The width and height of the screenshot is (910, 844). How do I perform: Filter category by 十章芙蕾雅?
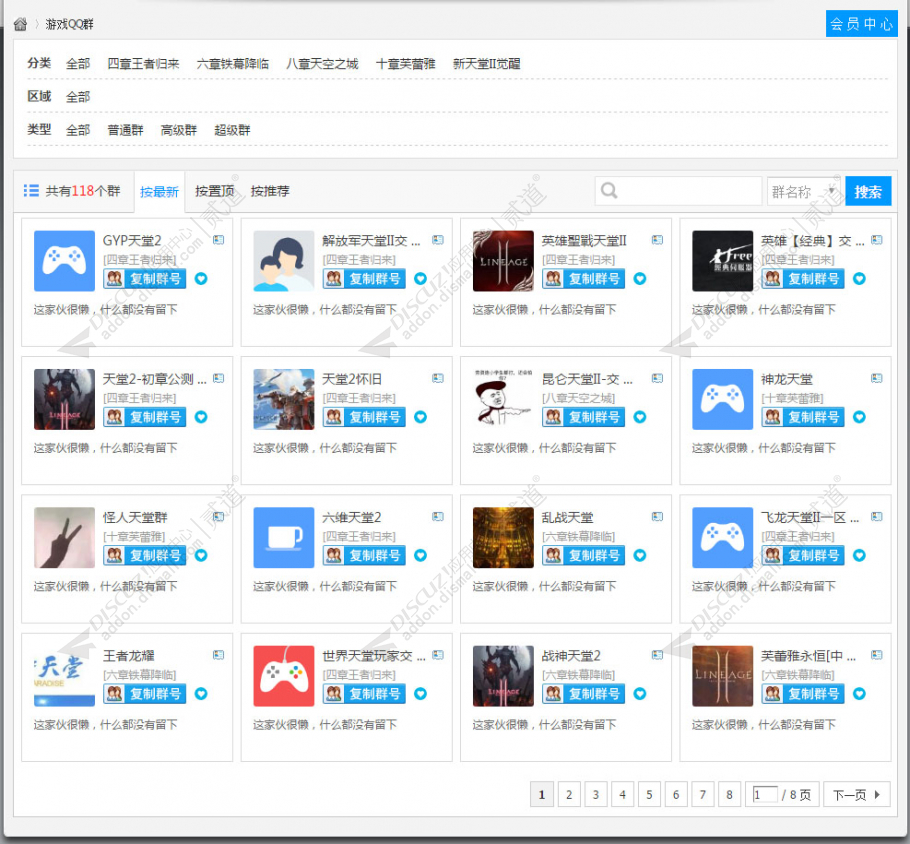[406, 64]
